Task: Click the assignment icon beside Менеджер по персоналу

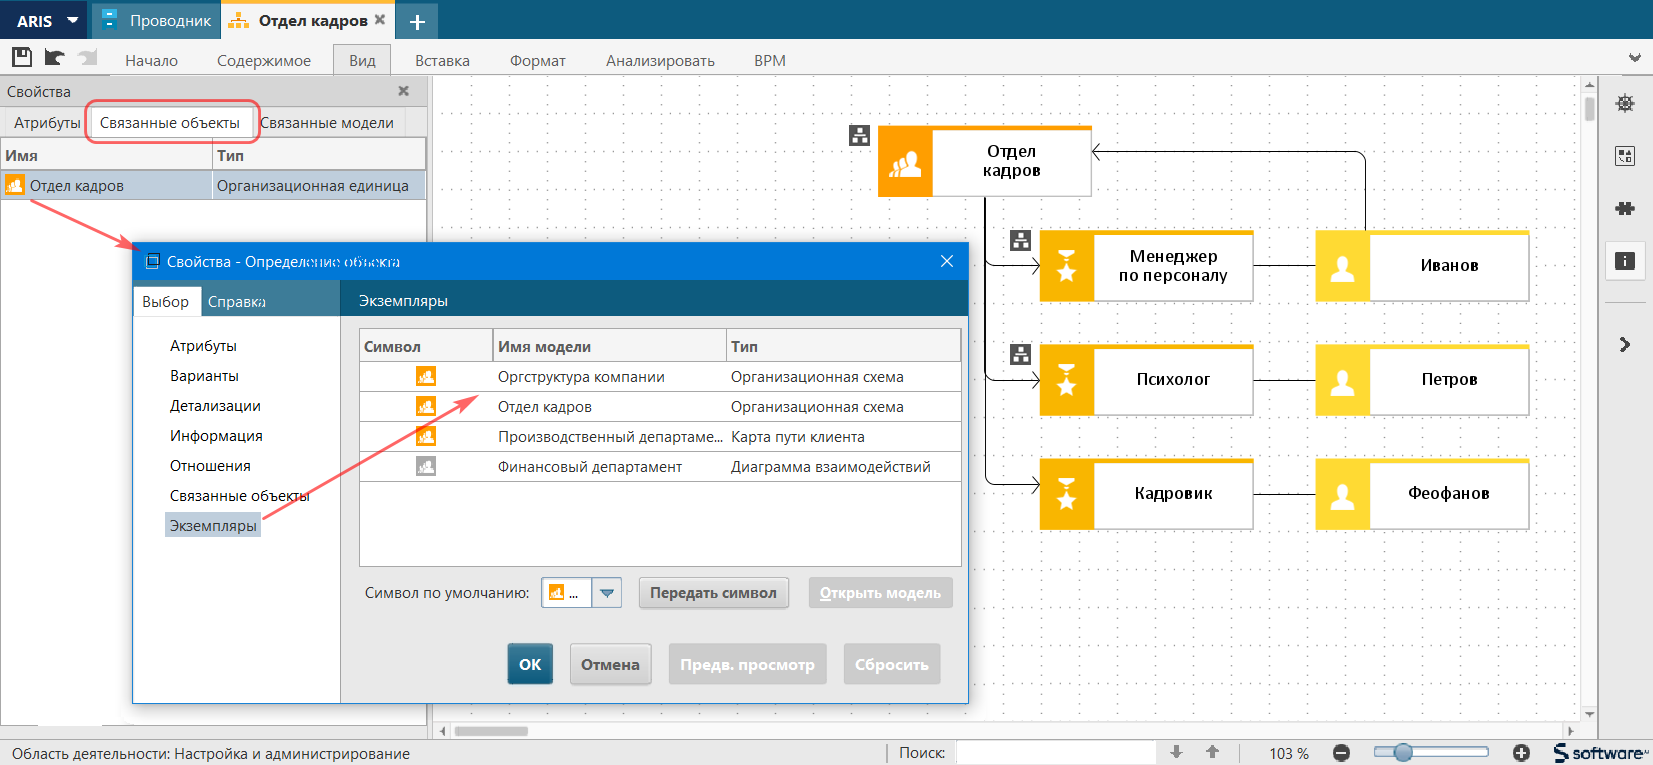Action: 1020,240
